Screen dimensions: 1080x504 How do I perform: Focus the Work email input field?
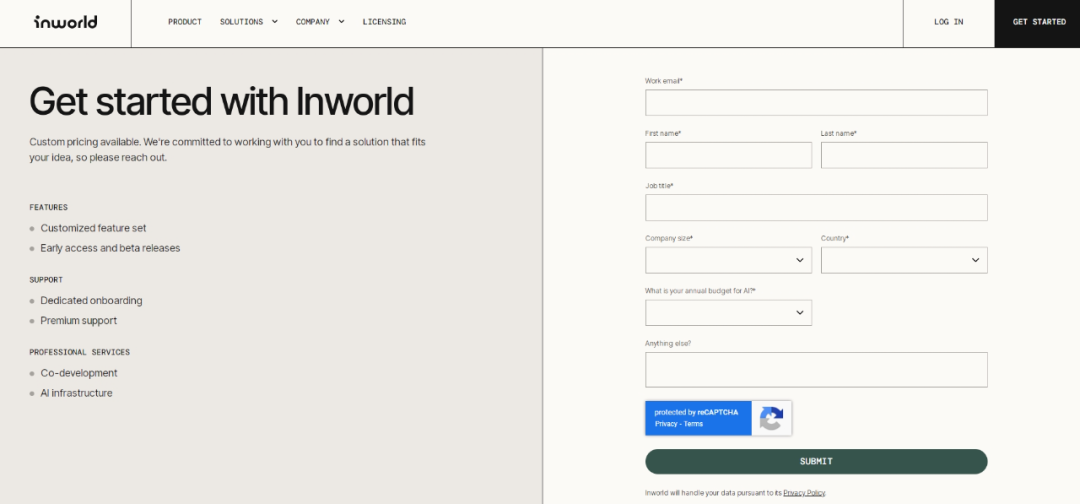tap(816, 103)
